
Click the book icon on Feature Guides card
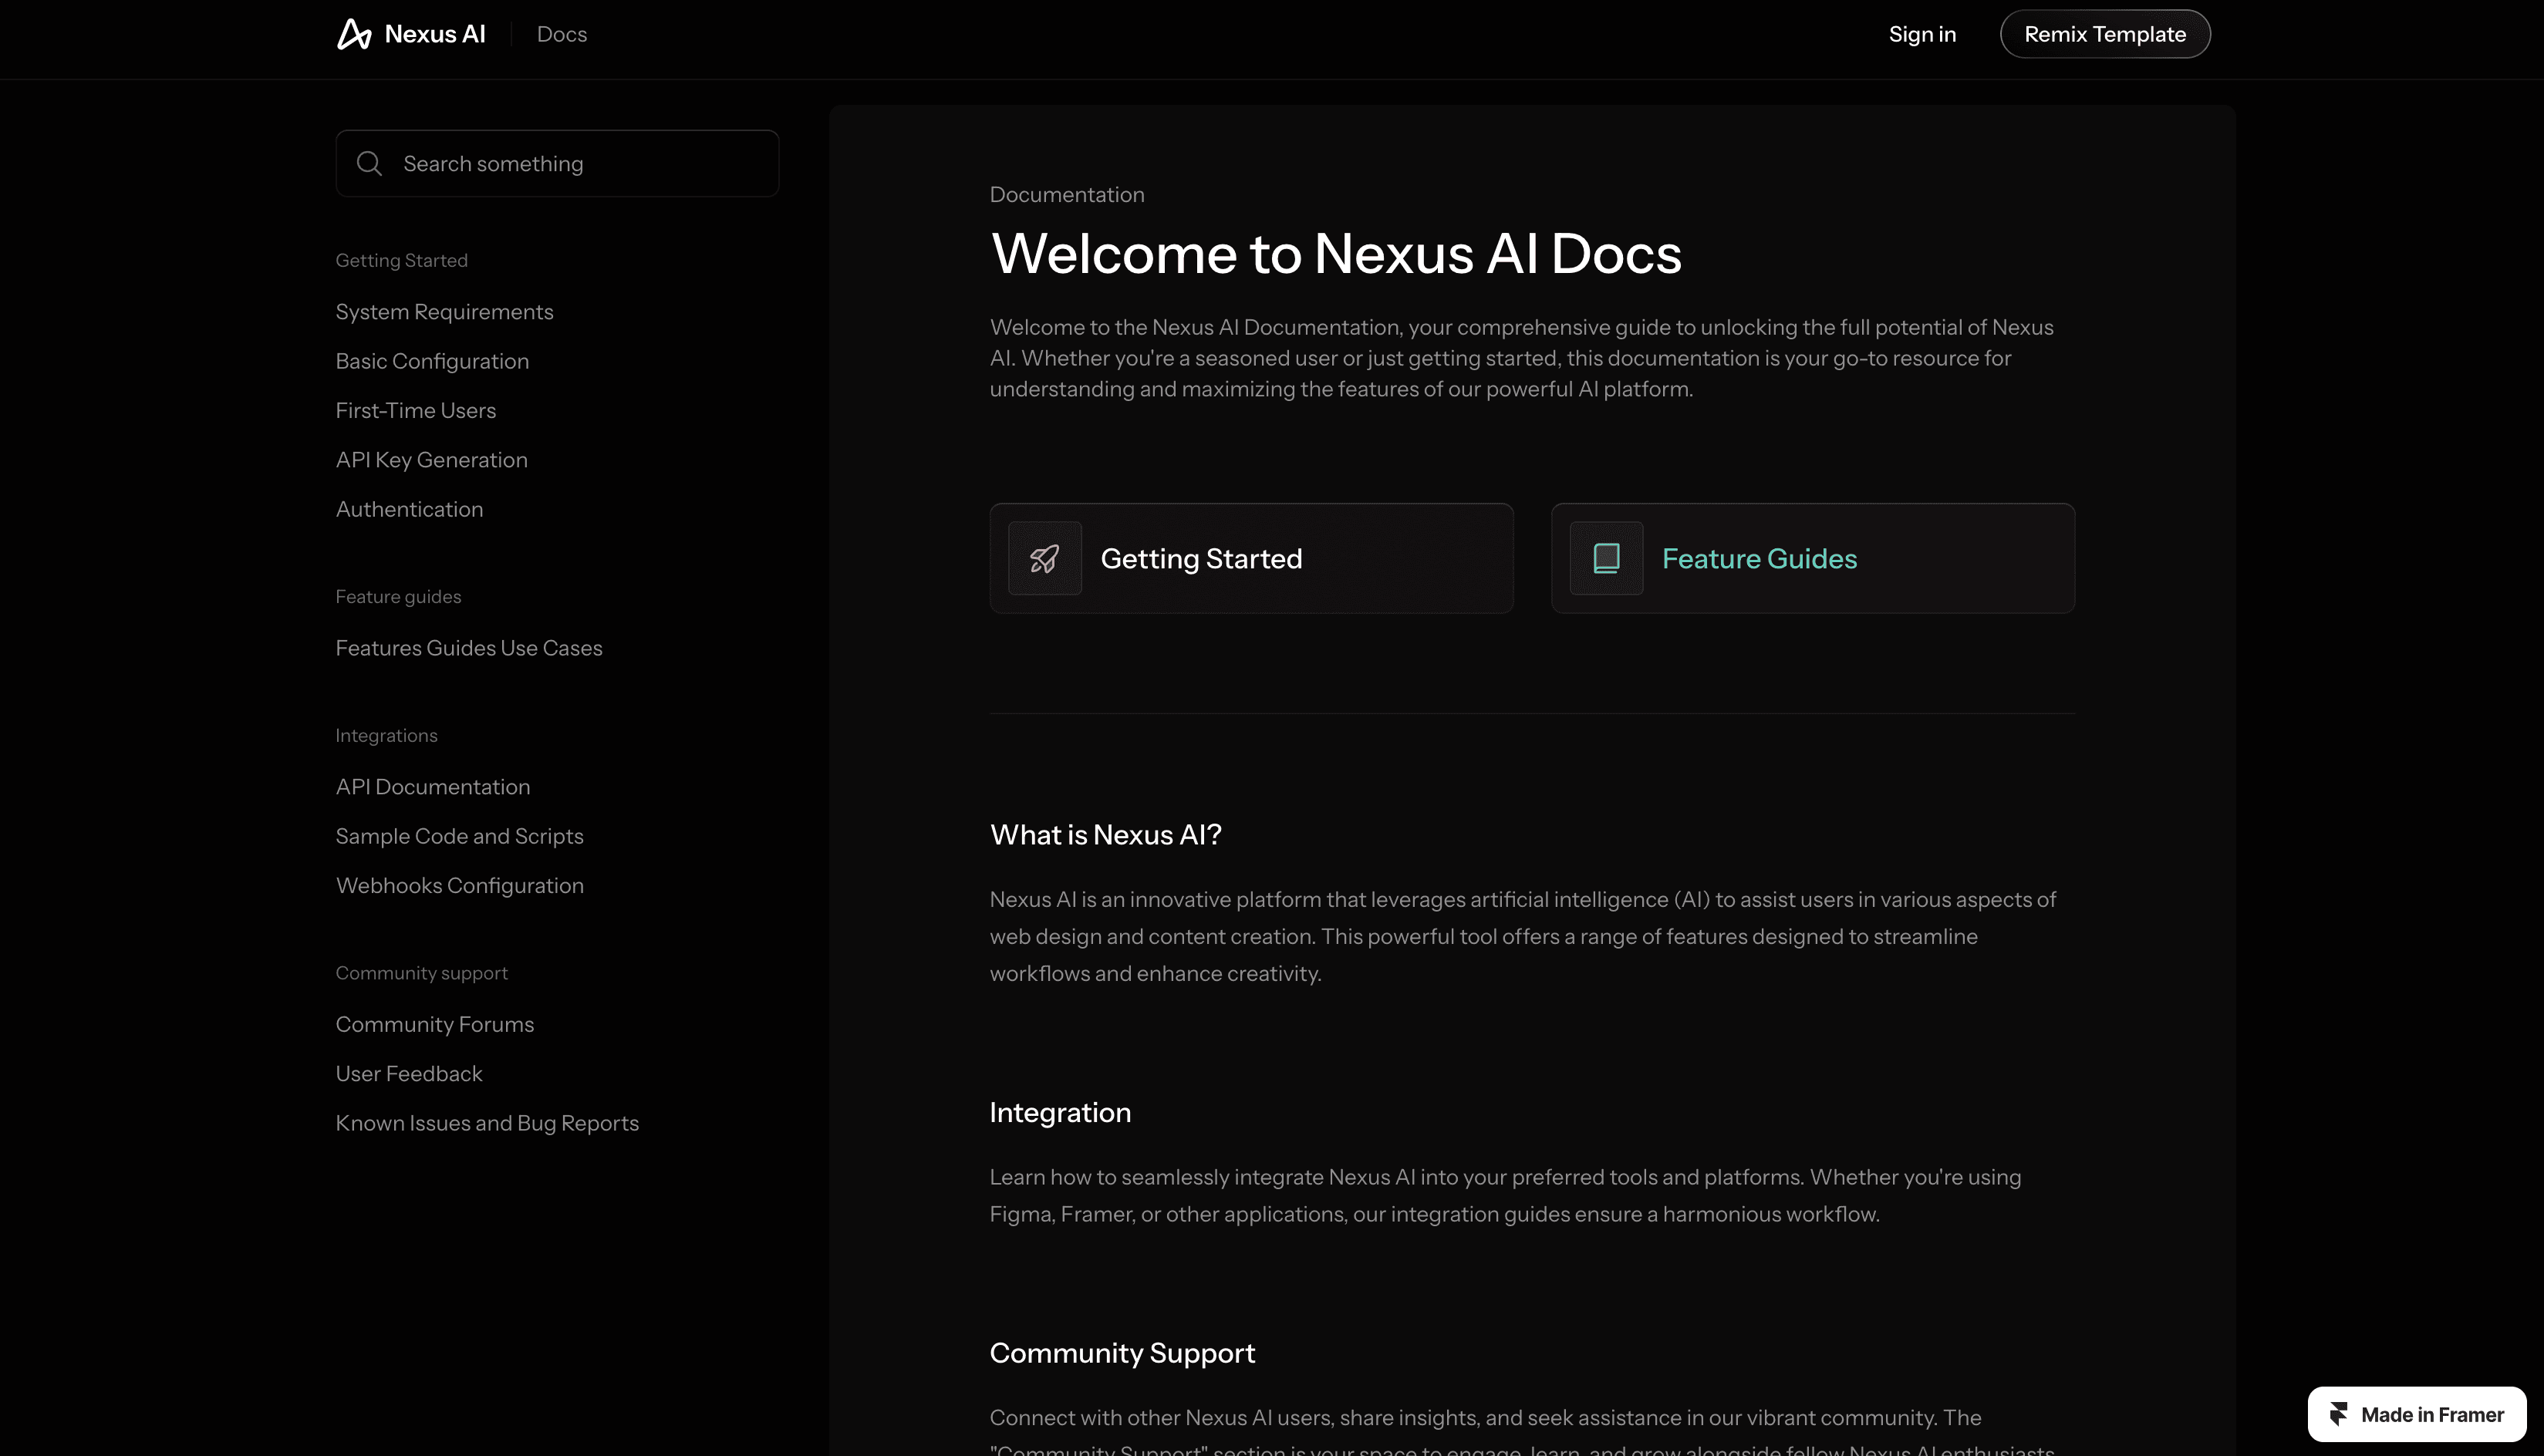pyautogui.click(x=1606, y=558)
